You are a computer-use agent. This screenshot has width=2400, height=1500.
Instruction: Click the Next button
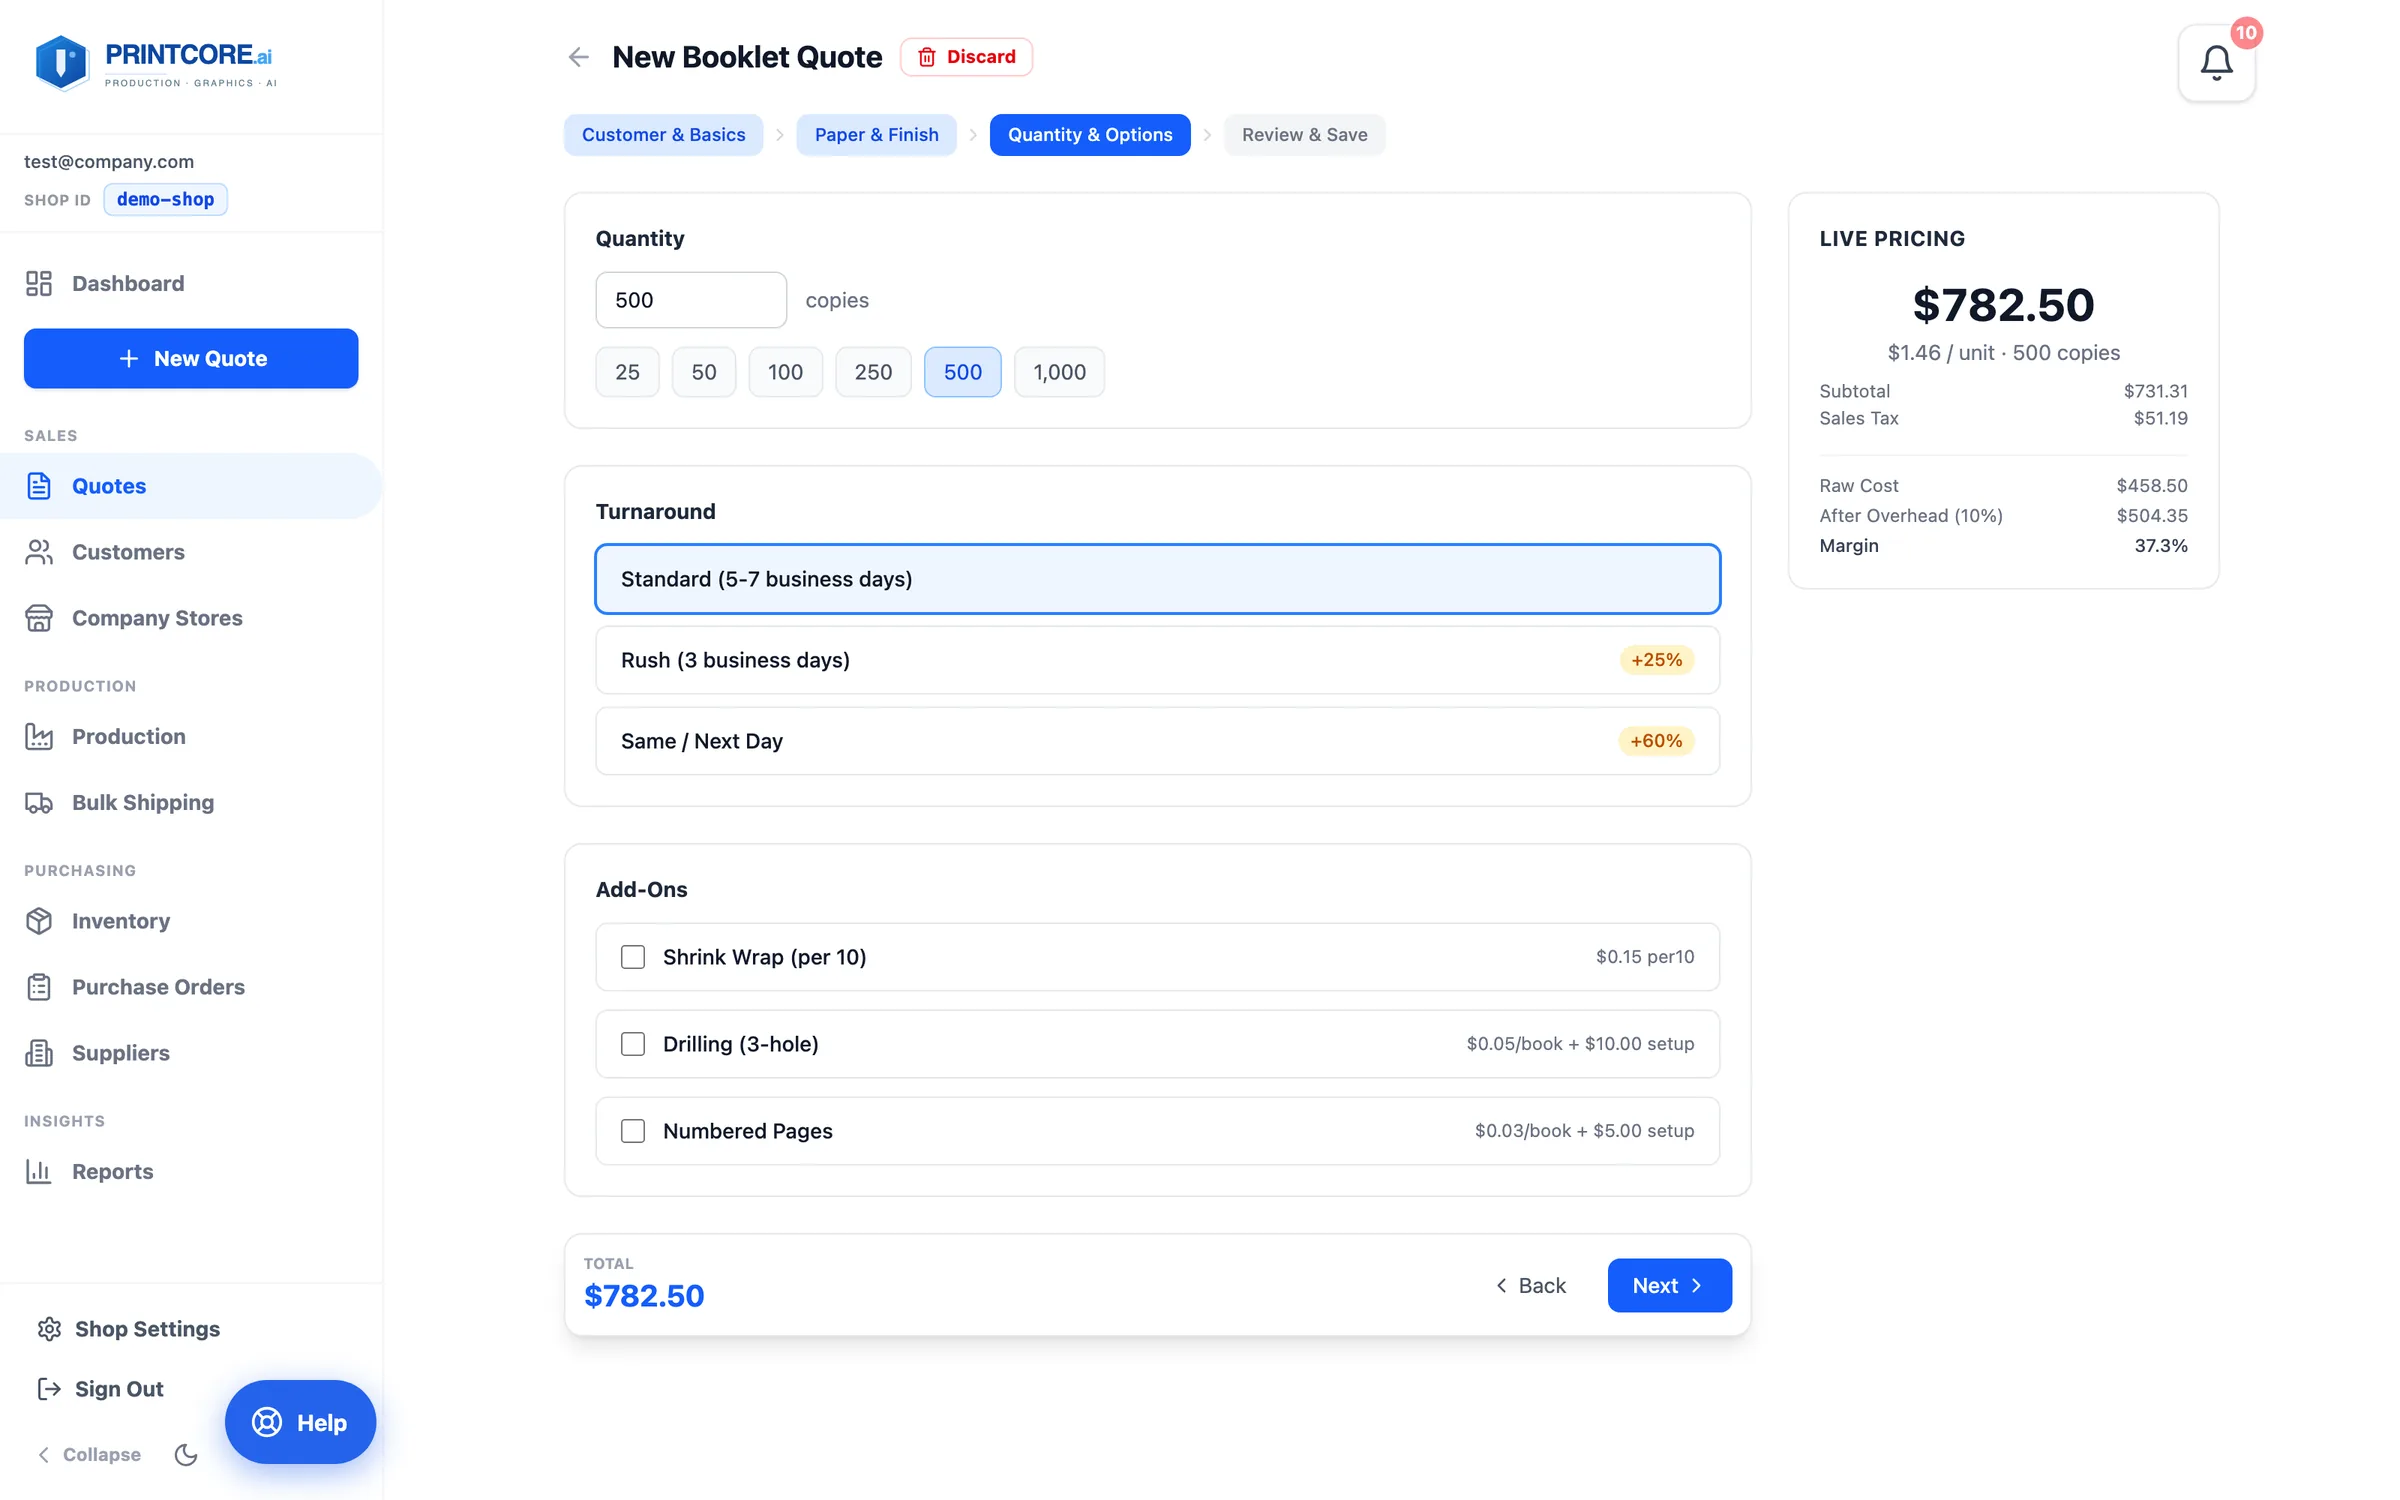pos(1669,1285)
